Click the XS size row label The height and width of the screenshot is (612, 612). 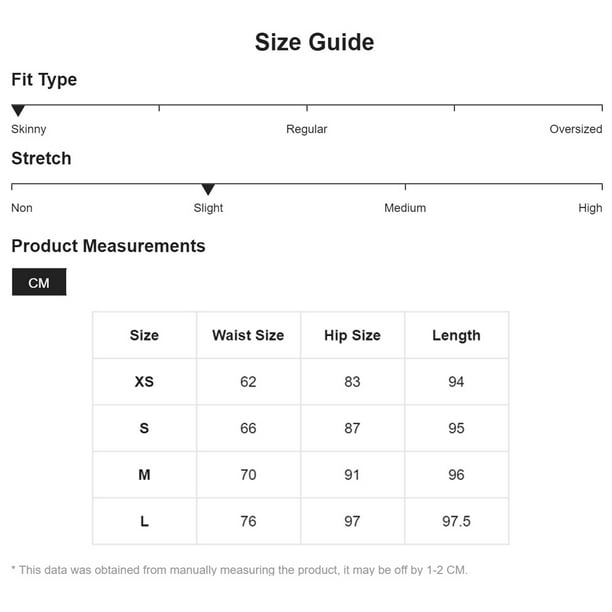(144, 382)
